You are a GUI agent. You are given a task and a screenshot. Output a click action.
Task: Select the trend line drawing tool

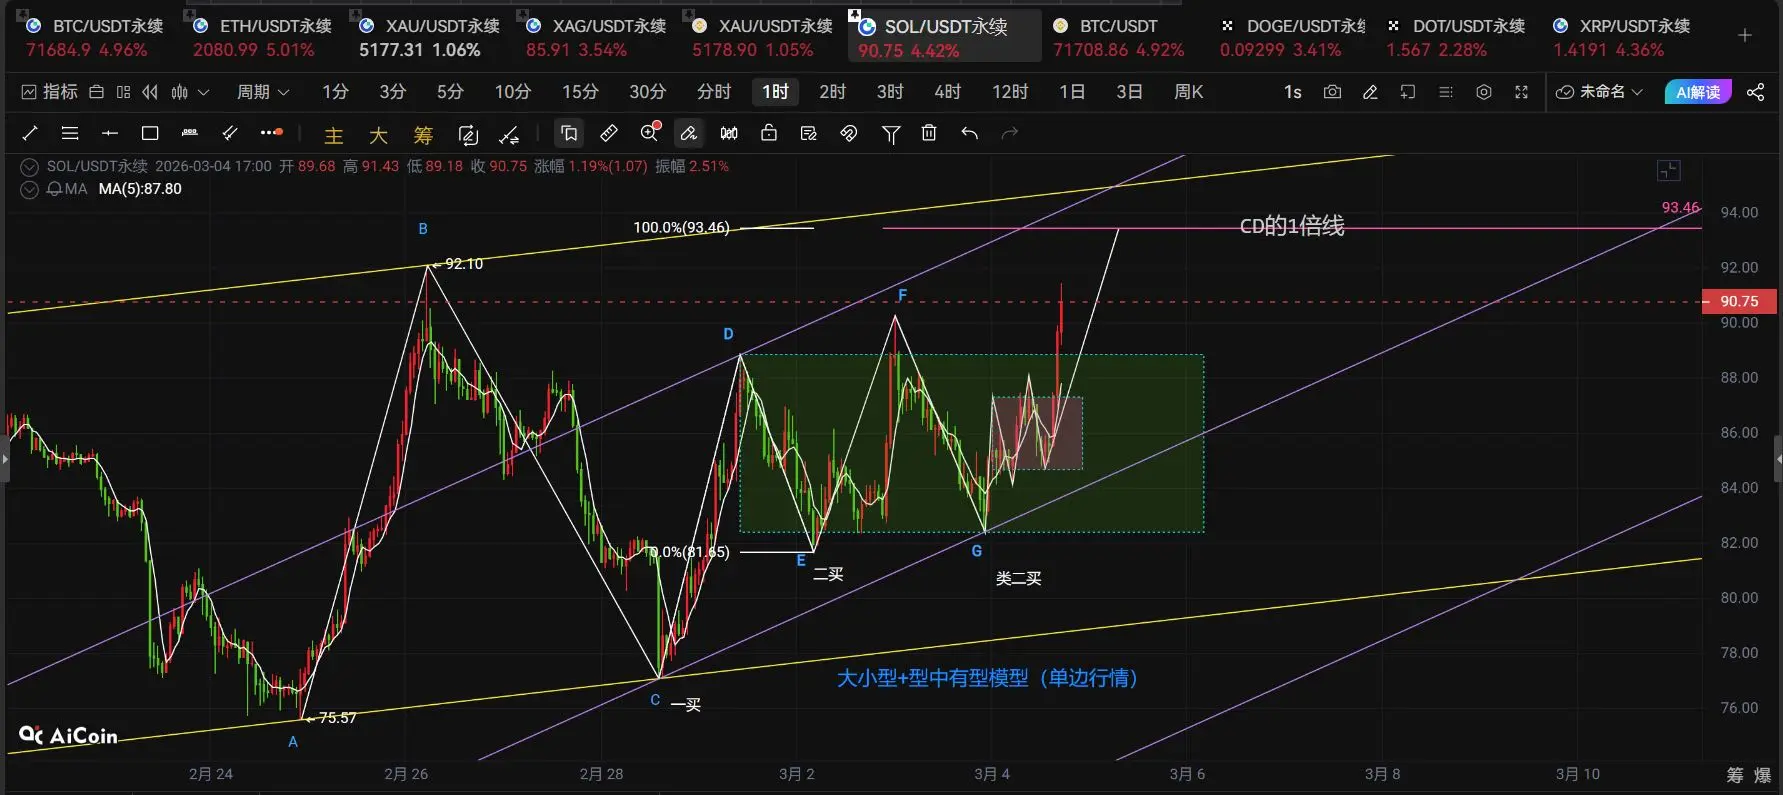click(x=30, y=133)
